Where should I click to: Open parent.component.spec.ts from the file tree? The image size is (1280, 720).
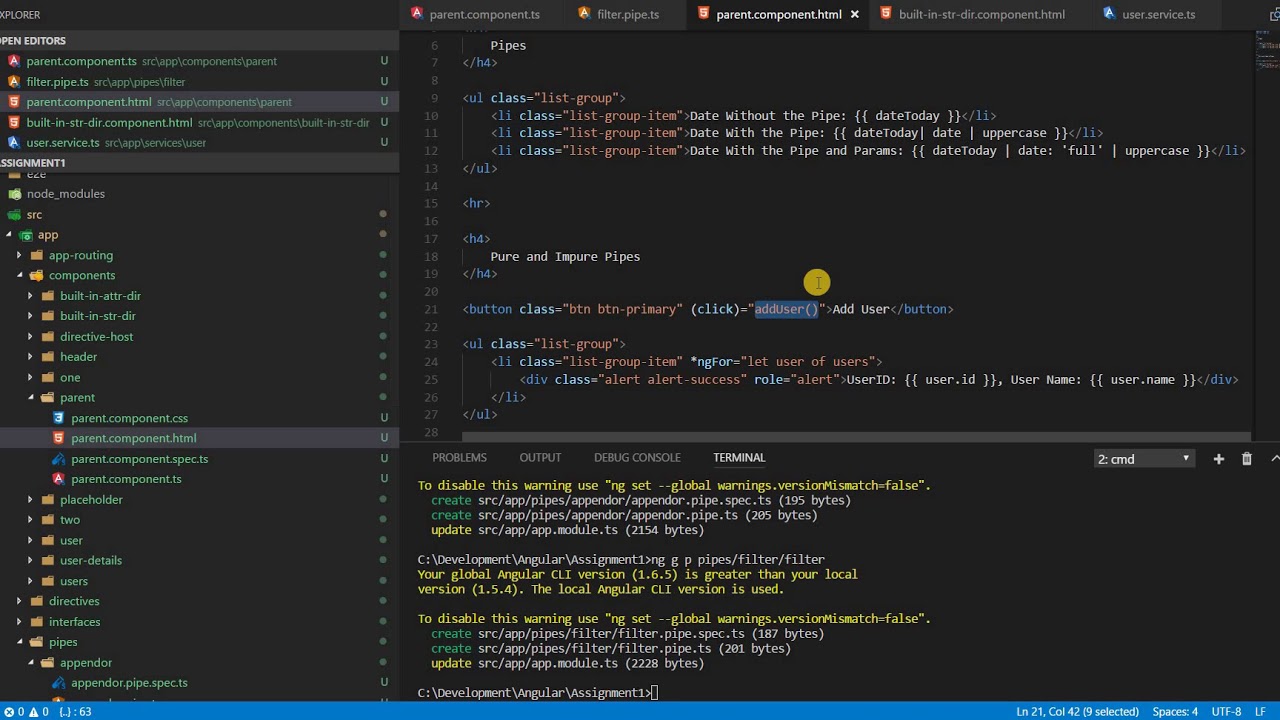pos(139,459)
